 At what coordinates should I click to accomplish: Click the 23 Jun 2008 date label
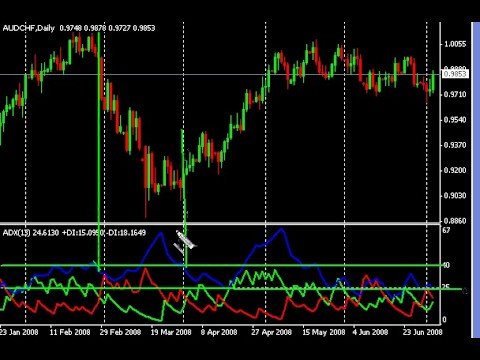pos(422,332)
